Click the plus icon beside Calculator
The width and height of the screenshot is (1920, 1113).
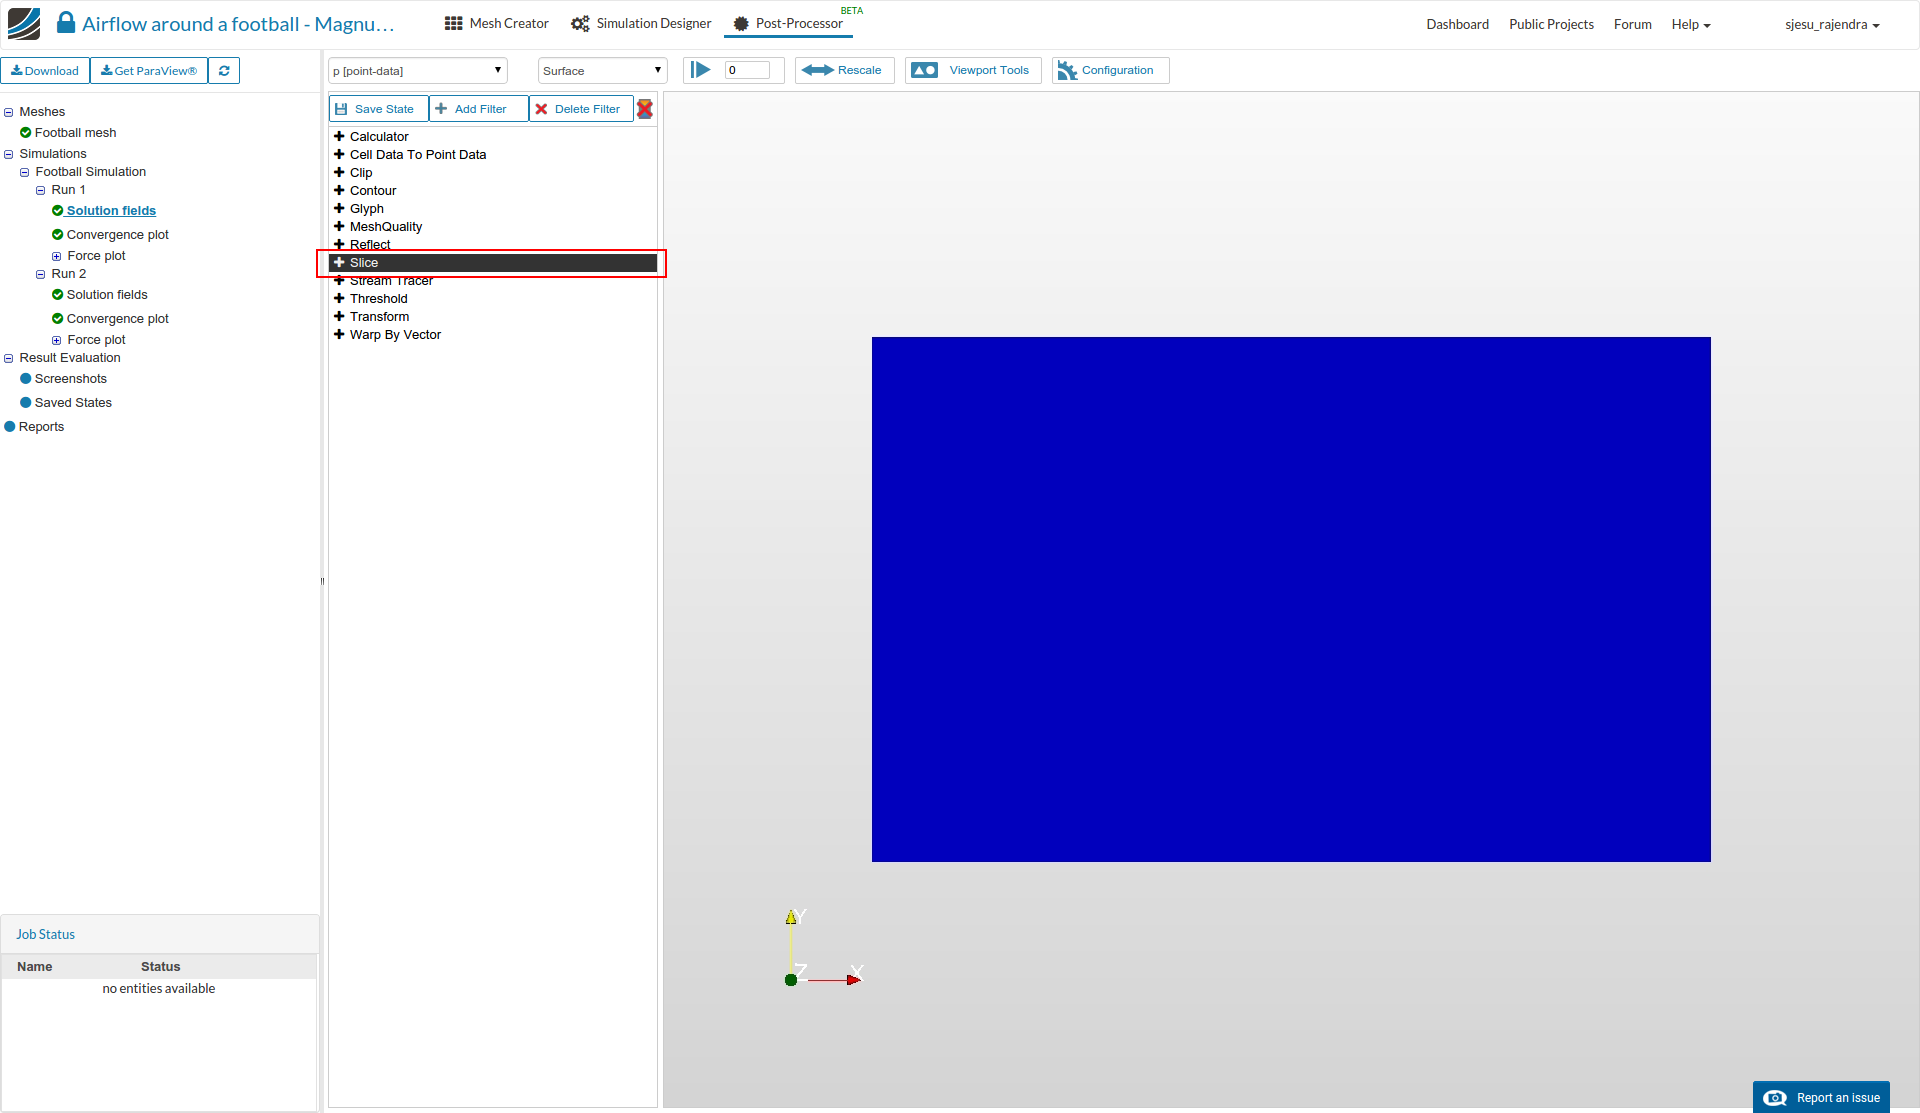click(339, 137)
